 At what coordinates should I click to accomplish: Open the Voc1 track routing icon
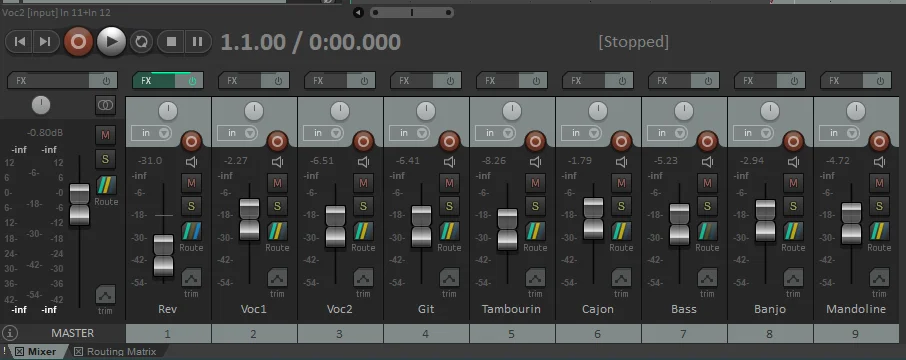(x=277, y=231)
